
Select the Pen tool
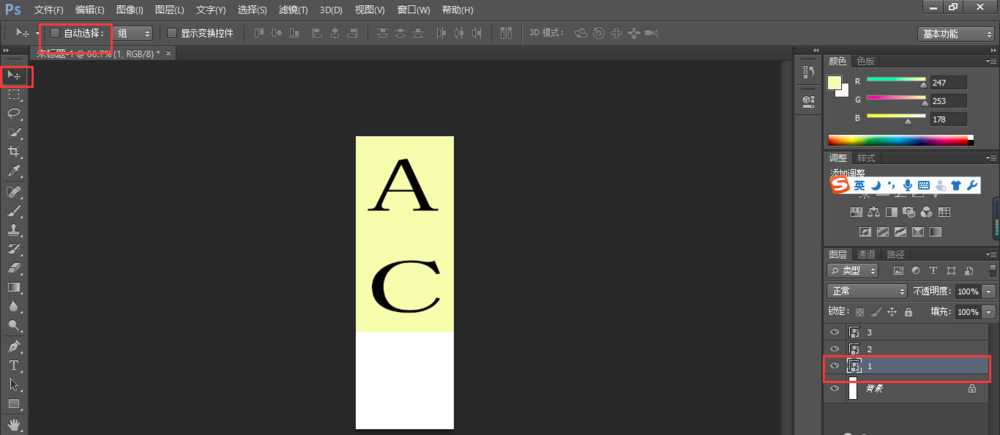click(x=15, y=346)
